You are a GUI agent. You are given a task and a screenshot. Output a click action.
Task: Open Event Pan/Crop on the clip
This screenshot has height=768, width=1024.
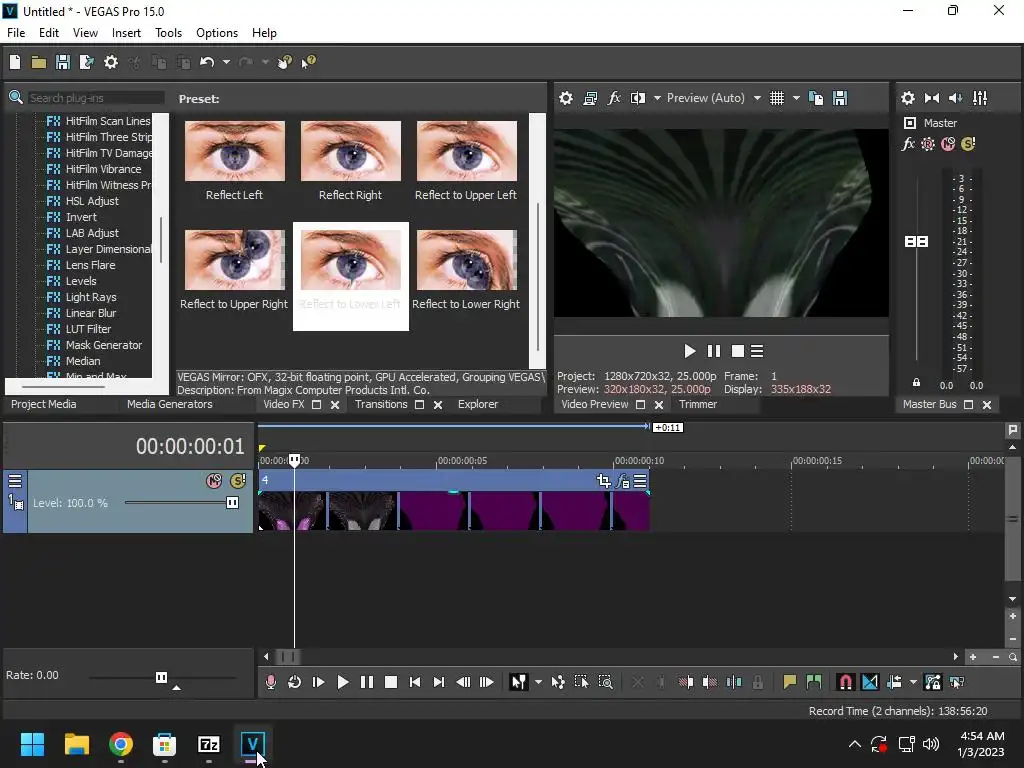point(603,481)
